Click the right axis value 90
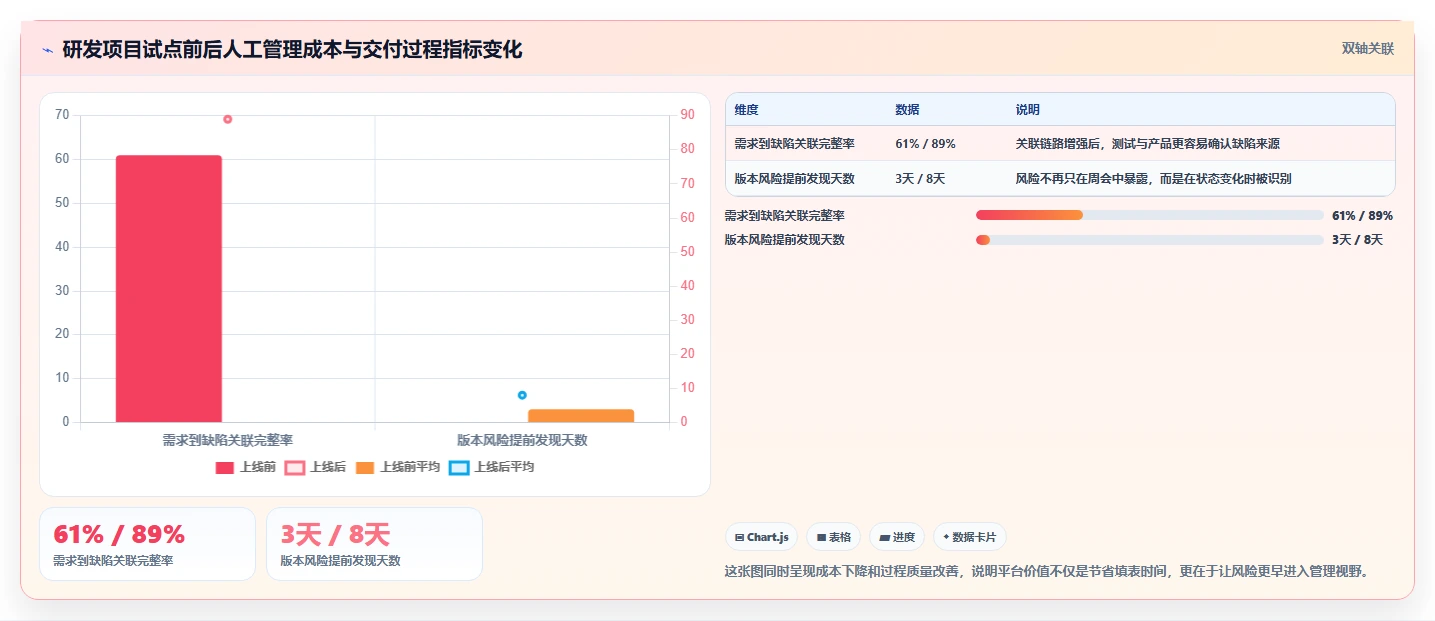The width and height of the screenshot is (1435, 621). 687,115
